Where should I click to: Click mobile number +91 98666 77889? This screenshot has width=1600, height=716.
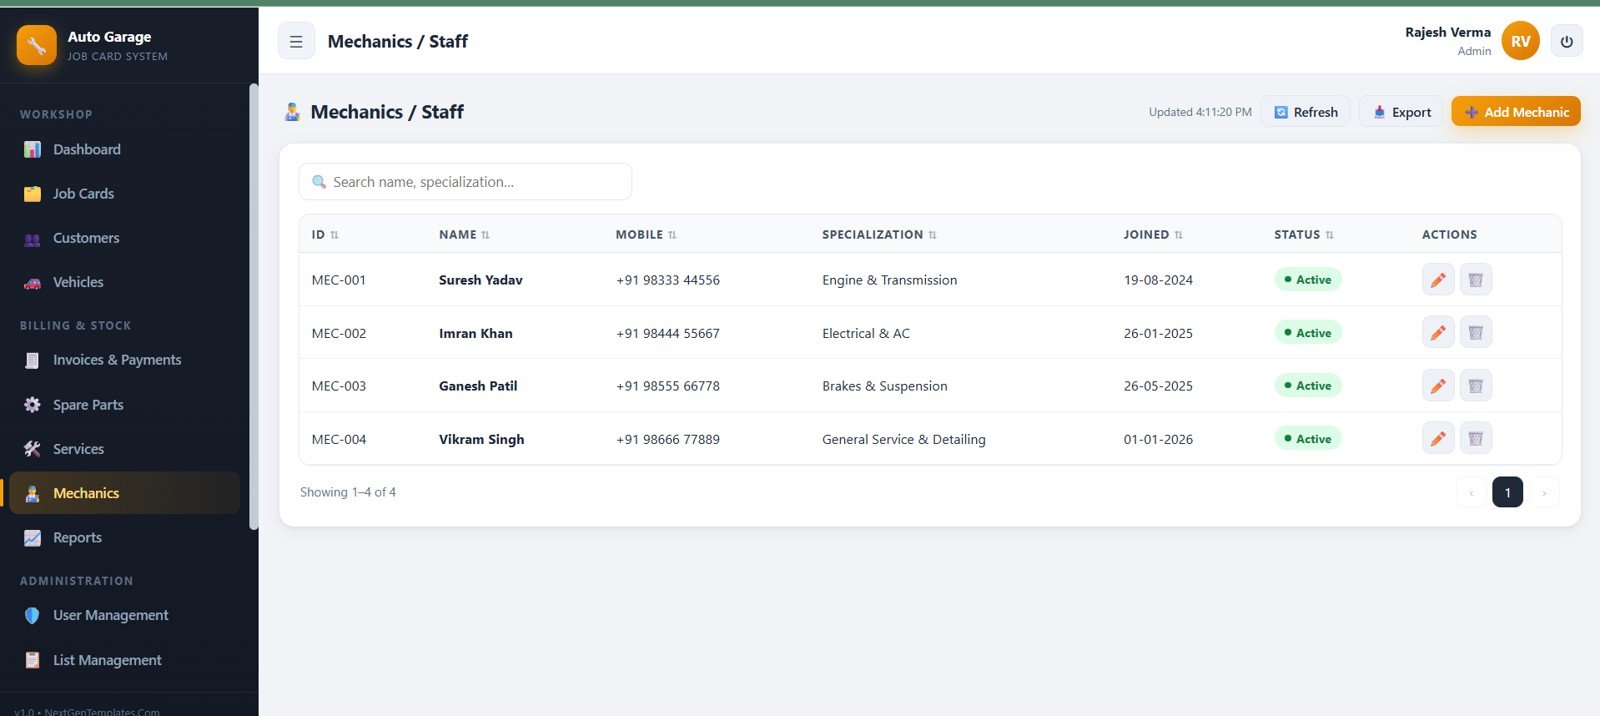coord(668,439)
